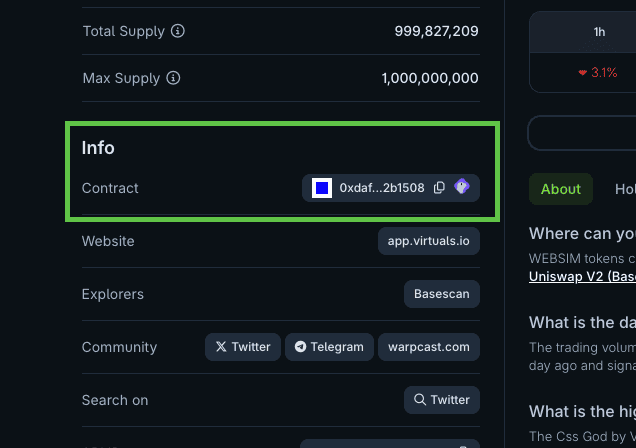Click the purple wallet icon beside contract
This screenshot has height=448, width=636.
[462, 187]
